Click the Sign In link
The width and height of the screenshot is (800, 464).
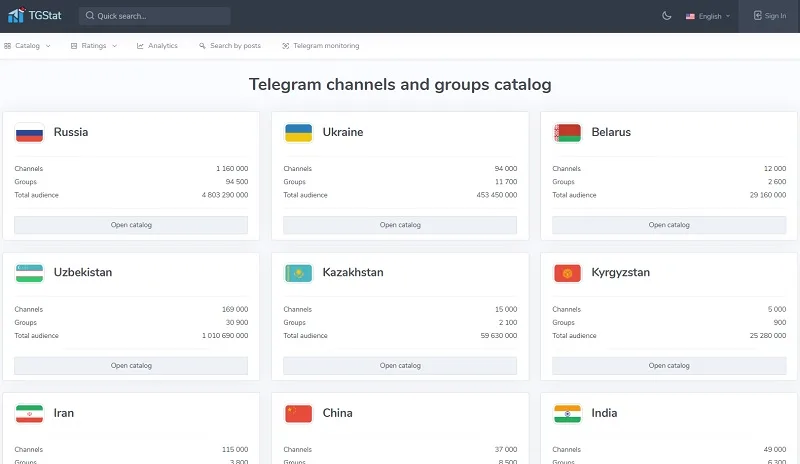[x=770, y=16]
